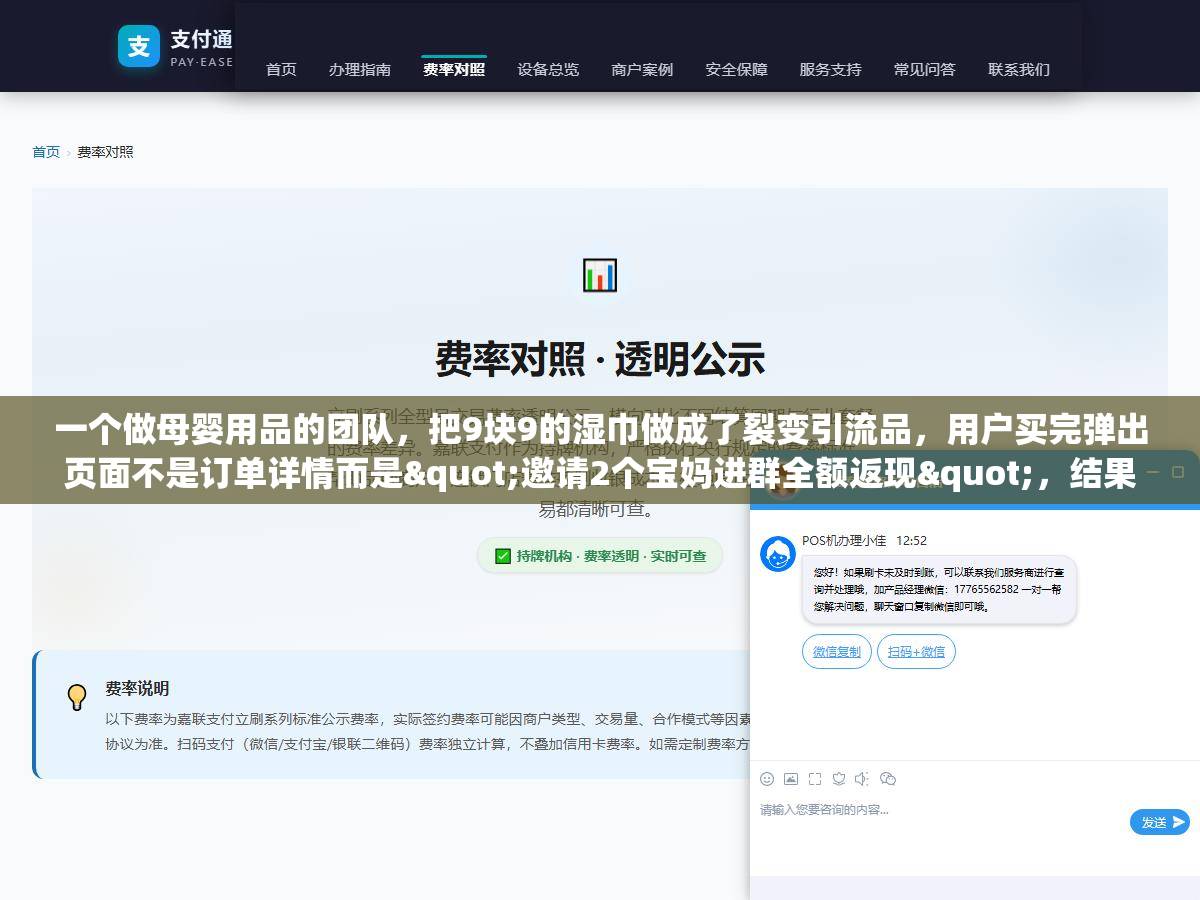The width and height of the screenshot is (1200, 900).
Task: Open the 常见问答 nav item
Action: (924, 69)
